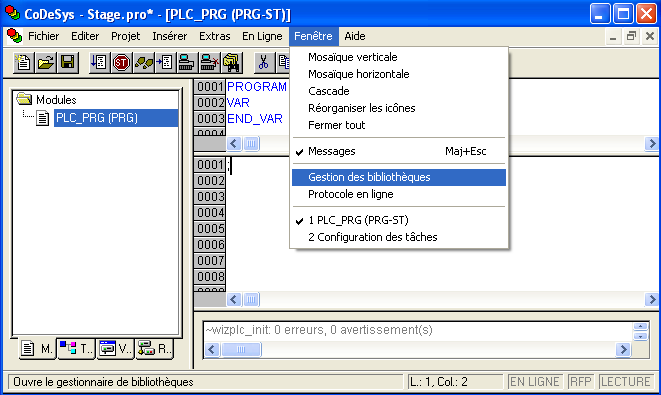This screenshot has width=661, height=395.
Task: Click the Modules folder icon in the tree
Action: 24,99
